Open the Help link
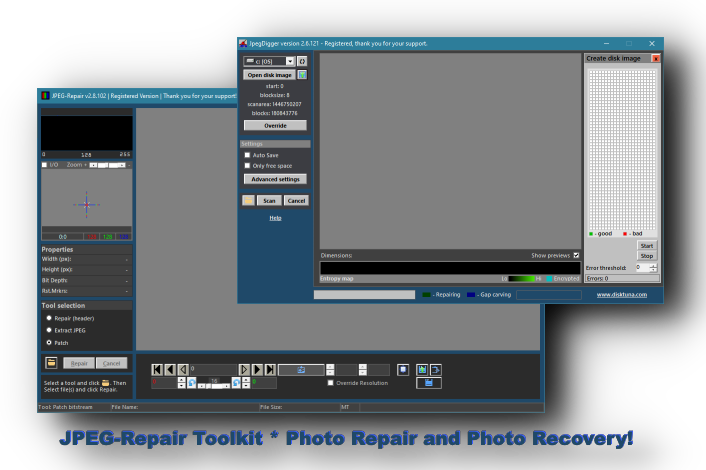706x470 pixels. (275, 217)
